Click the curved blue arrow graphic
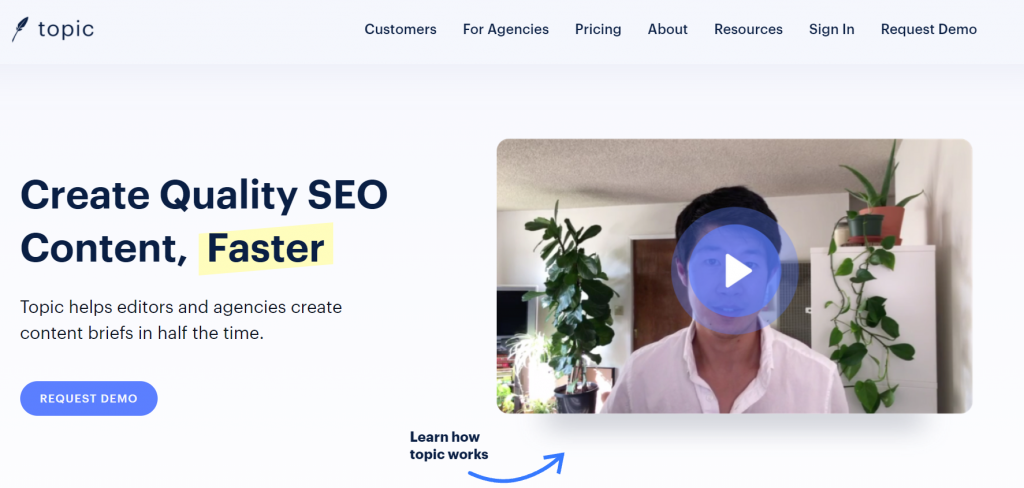The height and width of the screenshot is (488, 1024). click(516, 467)
